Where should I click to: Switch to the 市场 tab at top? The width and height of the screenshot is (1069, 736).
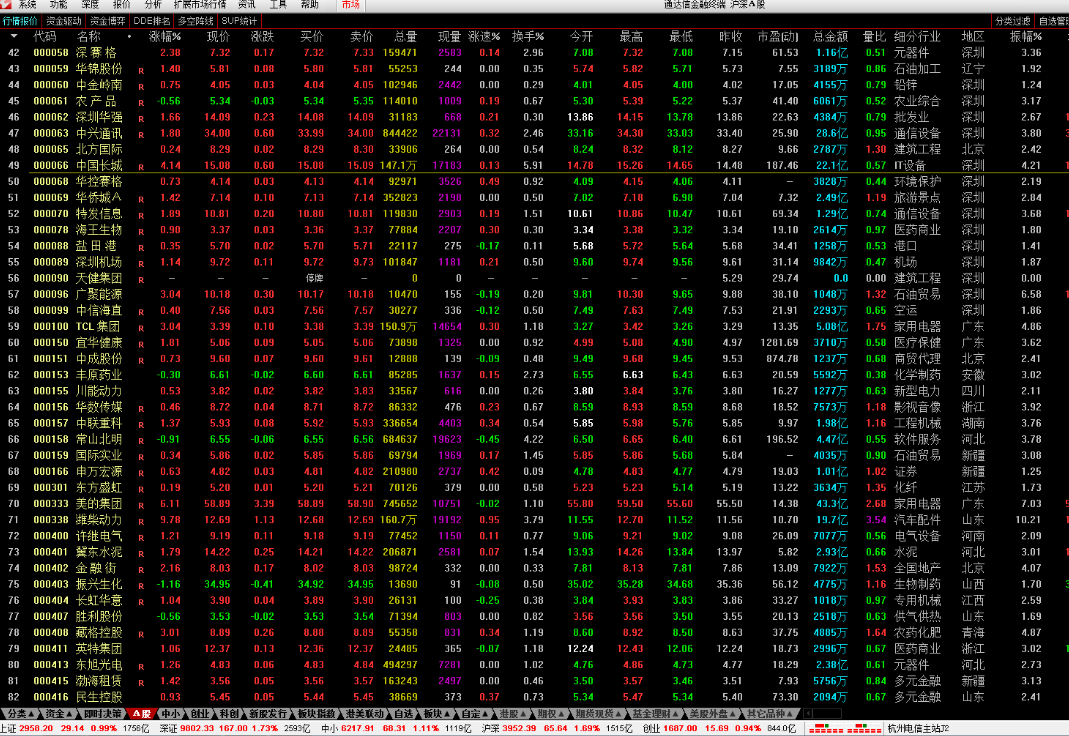[350, 5]
